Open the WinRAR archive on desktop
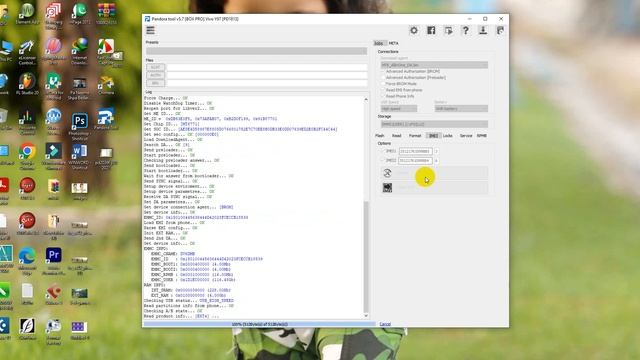The width and height of the screenshot is (640, 360). click(106, 13)
